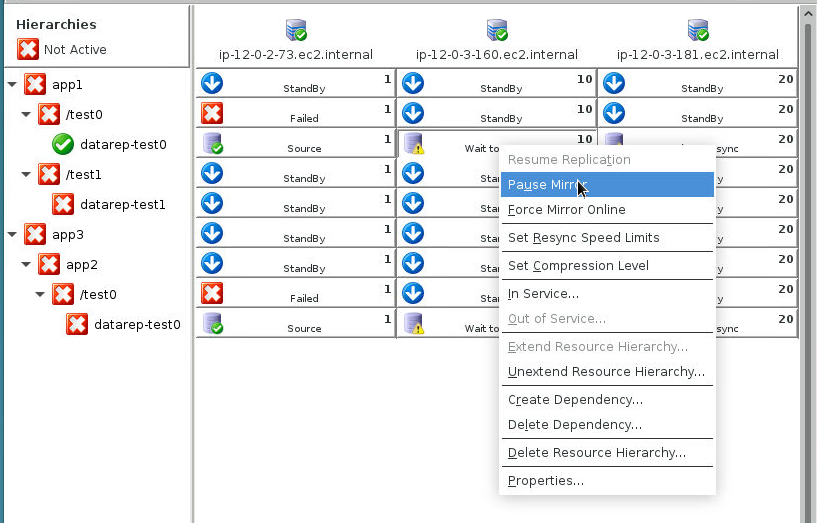The image size is (817, 523).
Task: Collapse the app2 tree node
Action: [x=25, y=265]
